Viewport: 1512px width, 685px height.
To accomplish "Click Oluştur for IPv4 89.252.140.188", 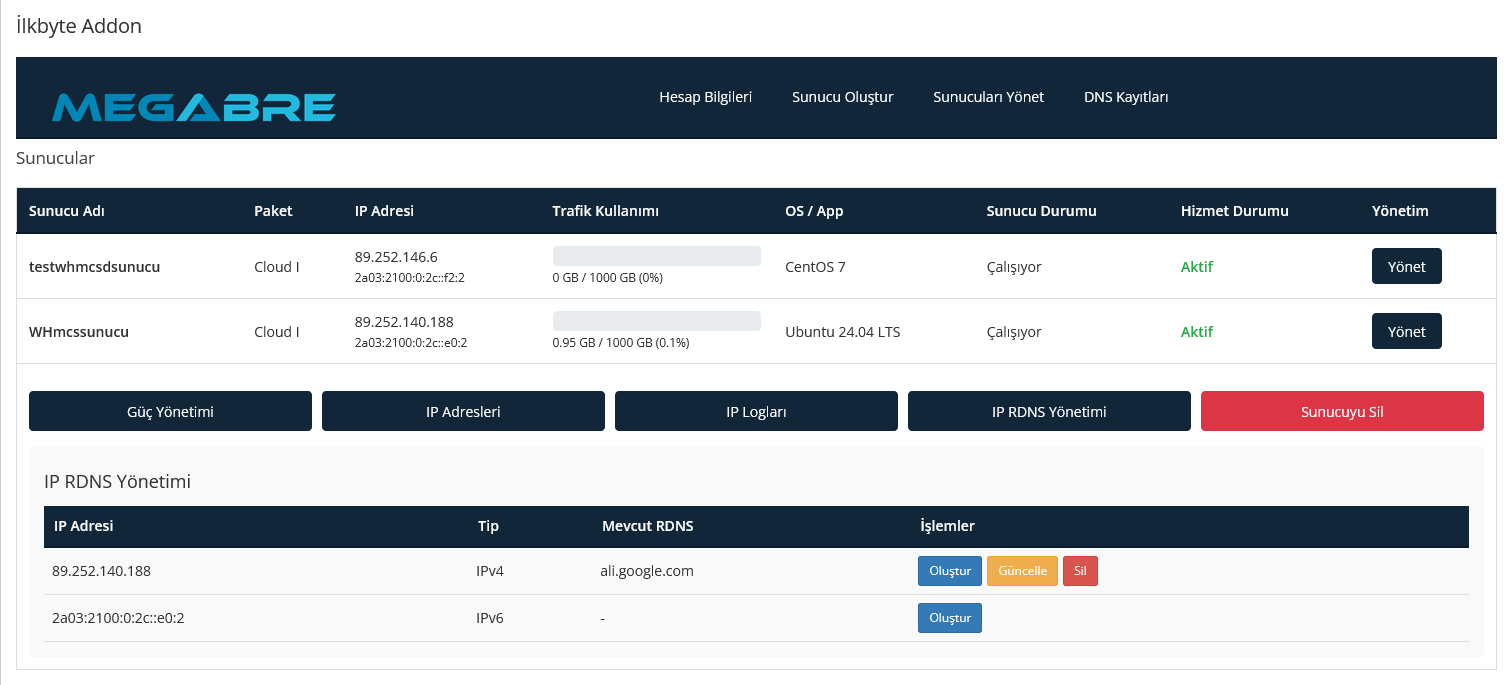I will point(949,571).
